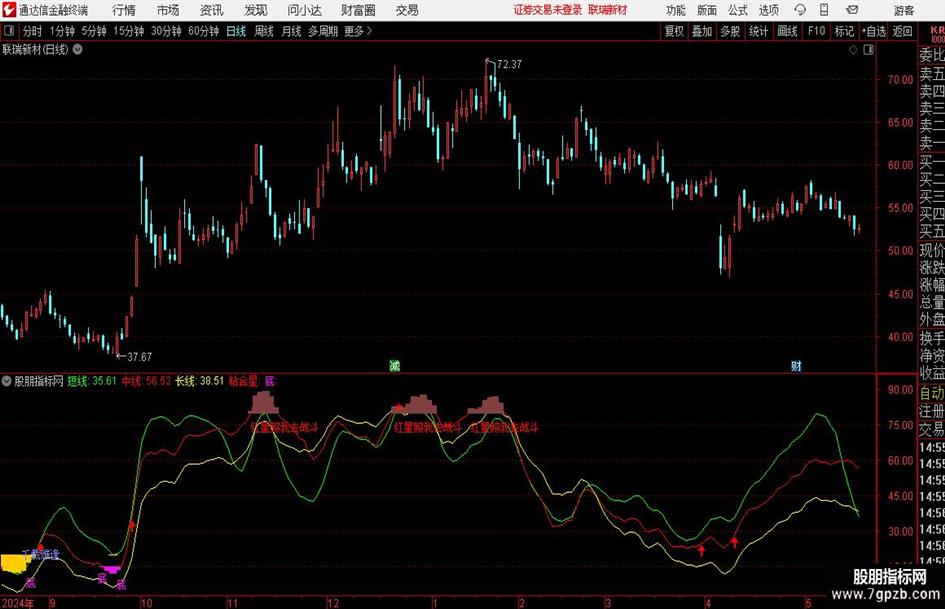Click 2024年 on the date axis

coord(17,603)
